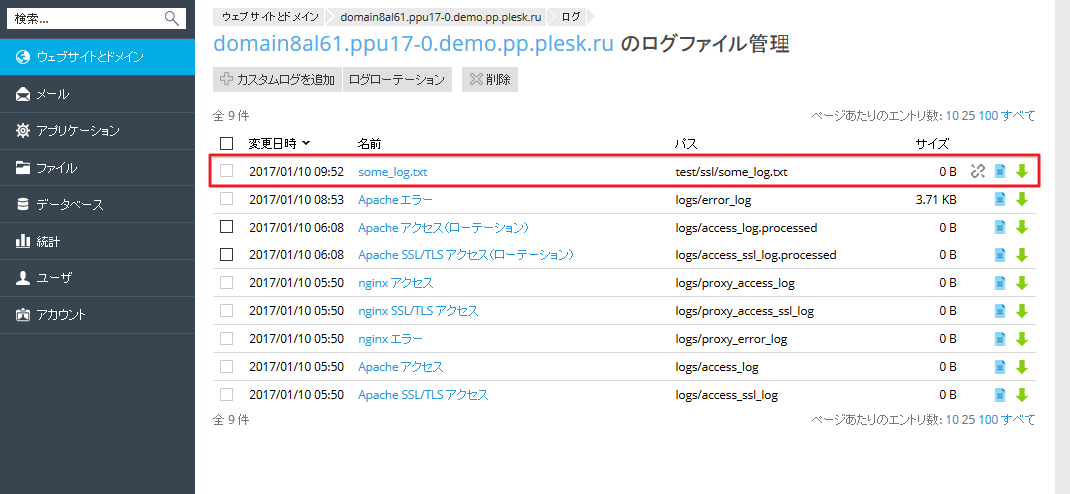Click ログローテーション button
Viewport: 1070px width, 494px height.
tap(397, 79)
